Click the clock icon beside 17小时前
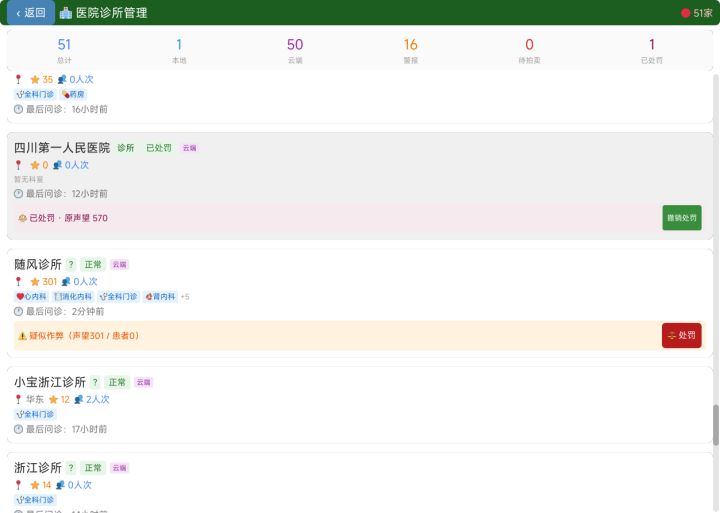 coord(18,429)
